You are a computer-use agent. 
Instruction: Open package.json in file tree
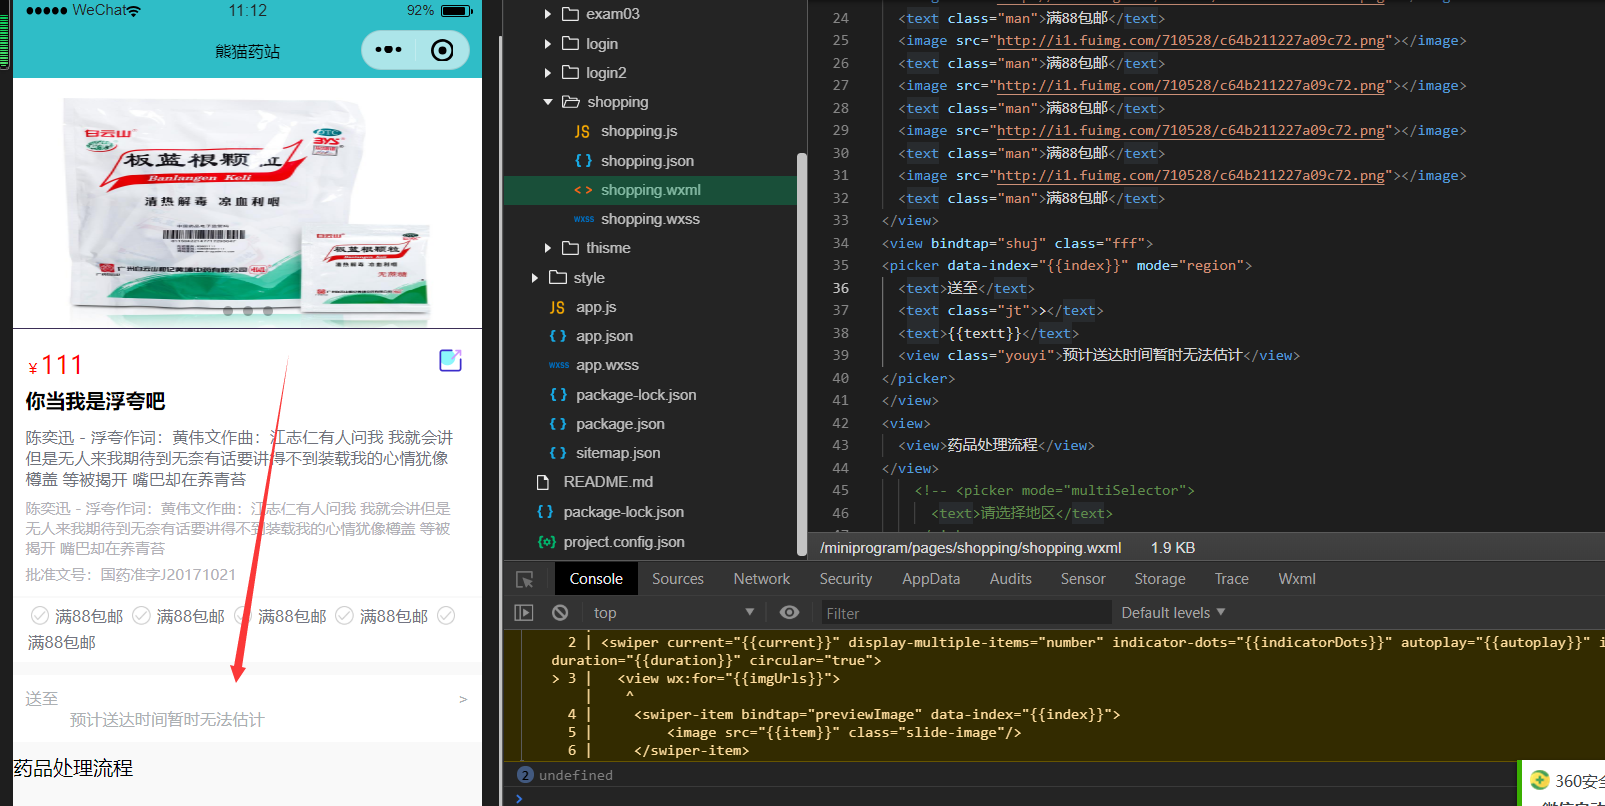click(620, 424)
